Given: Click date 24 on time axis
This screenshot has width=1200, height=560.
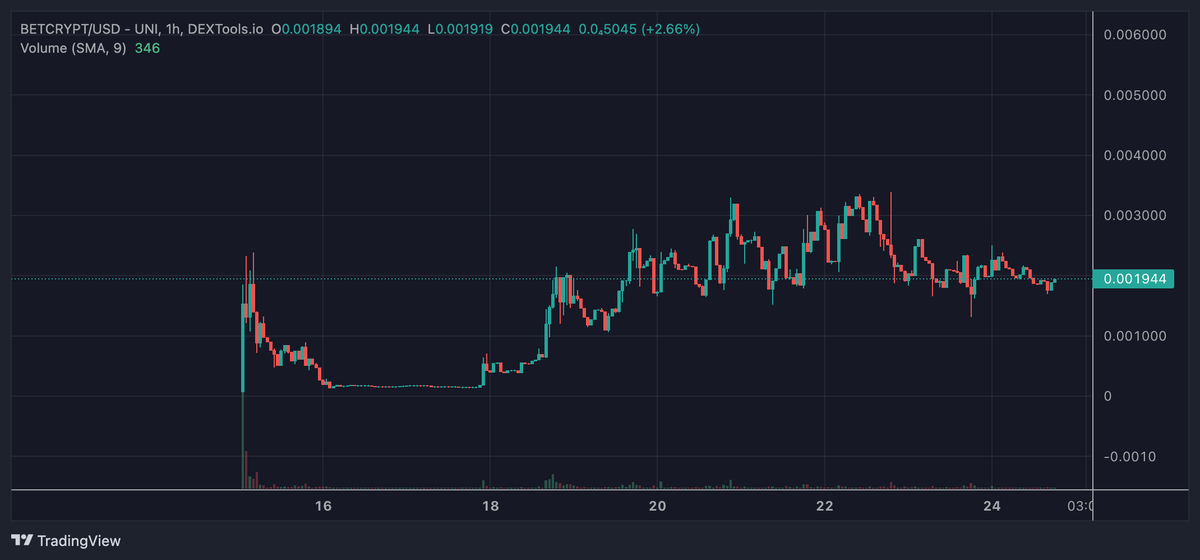Looking at the screenshot, I should coord(992,507).
